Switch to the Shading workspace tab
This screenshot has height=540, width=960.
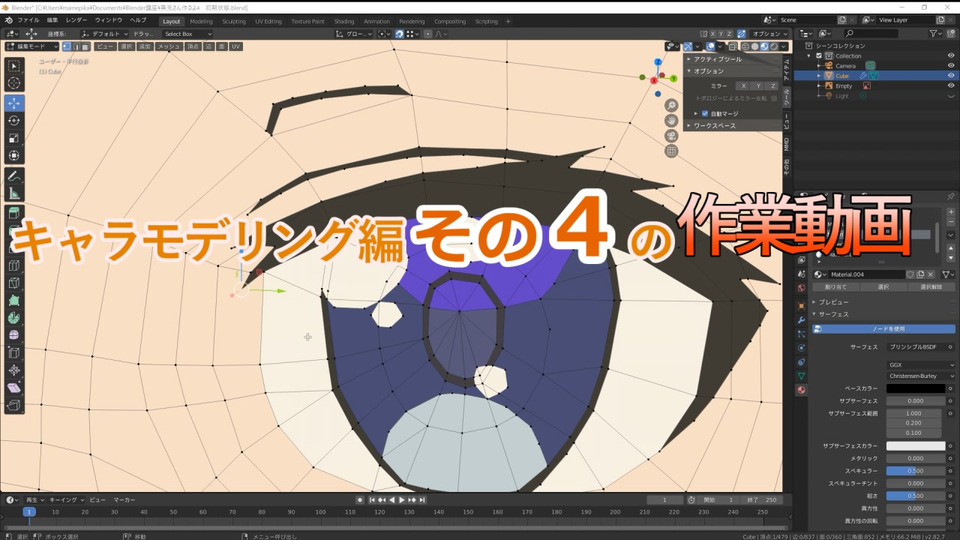click(344, 21)
